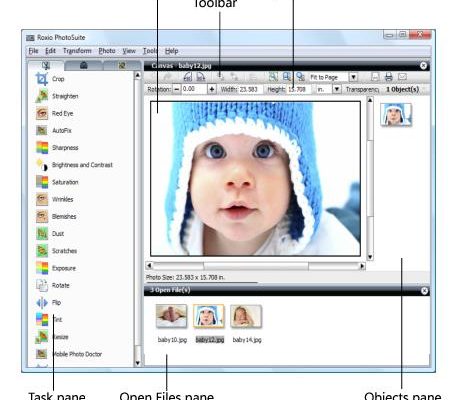Click the canvas horizontal scrollbar thumb
Viewport: 462px width, 400px height.
click(x=256, y=266)
